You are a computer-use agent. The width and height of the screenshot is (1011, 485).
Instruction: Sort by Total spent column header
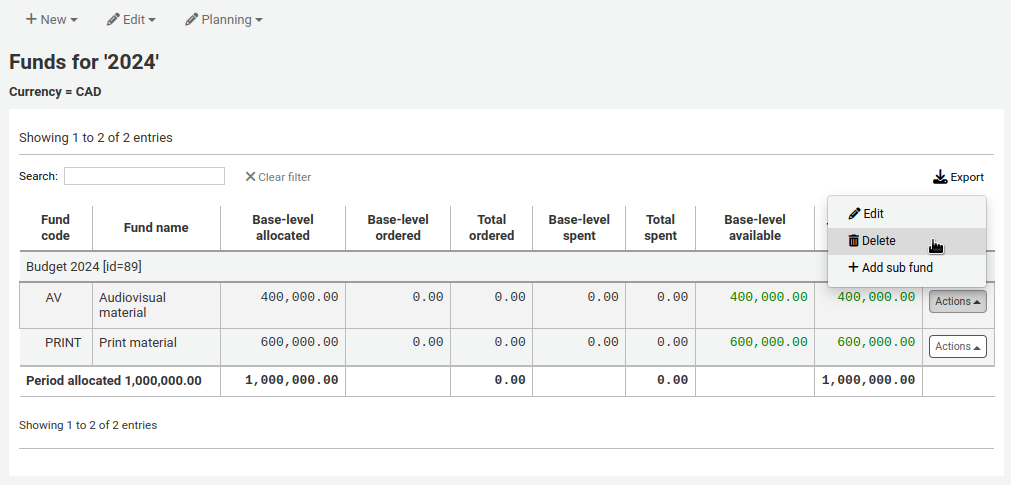click(660, 227)
